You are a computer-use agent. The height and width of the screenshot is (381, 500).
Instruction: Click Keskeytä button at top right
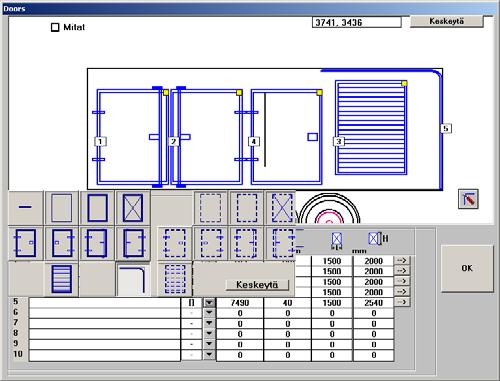tap(446, 21)
